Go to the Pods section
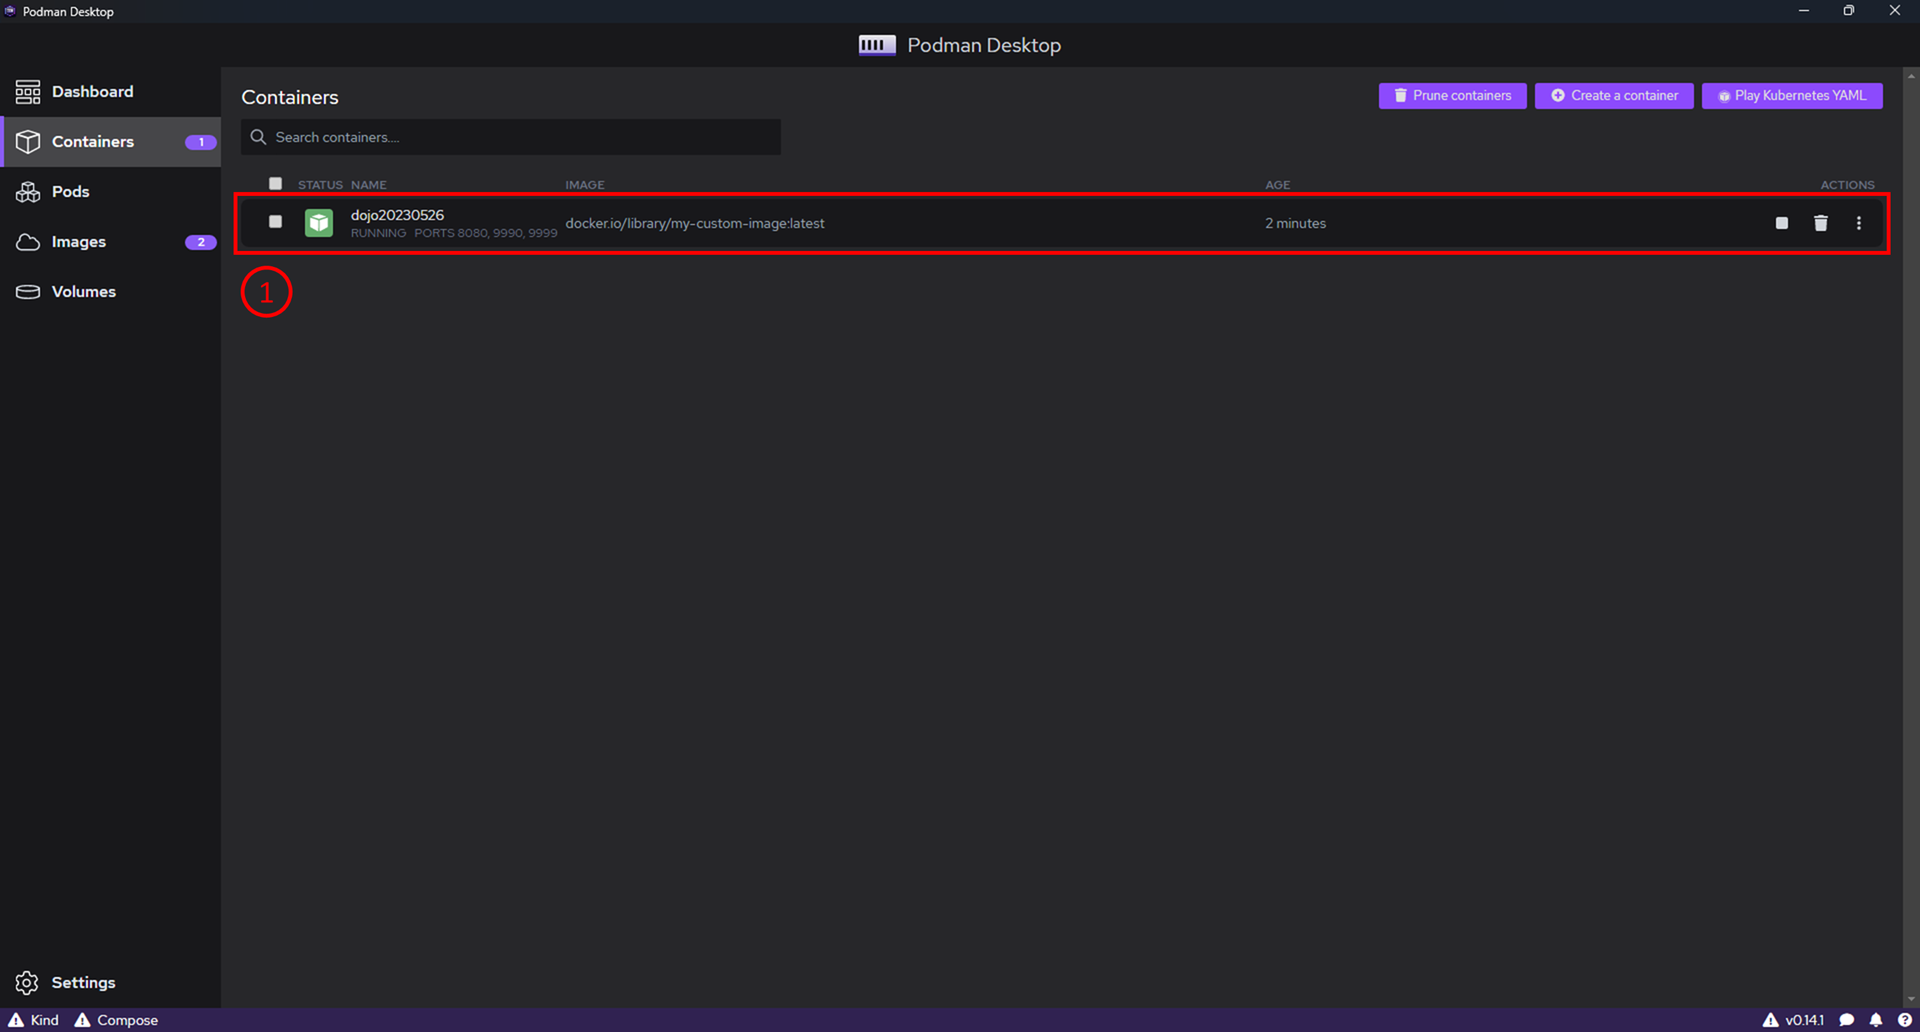Screen dimensions: 1920x1032 point(110,192)
